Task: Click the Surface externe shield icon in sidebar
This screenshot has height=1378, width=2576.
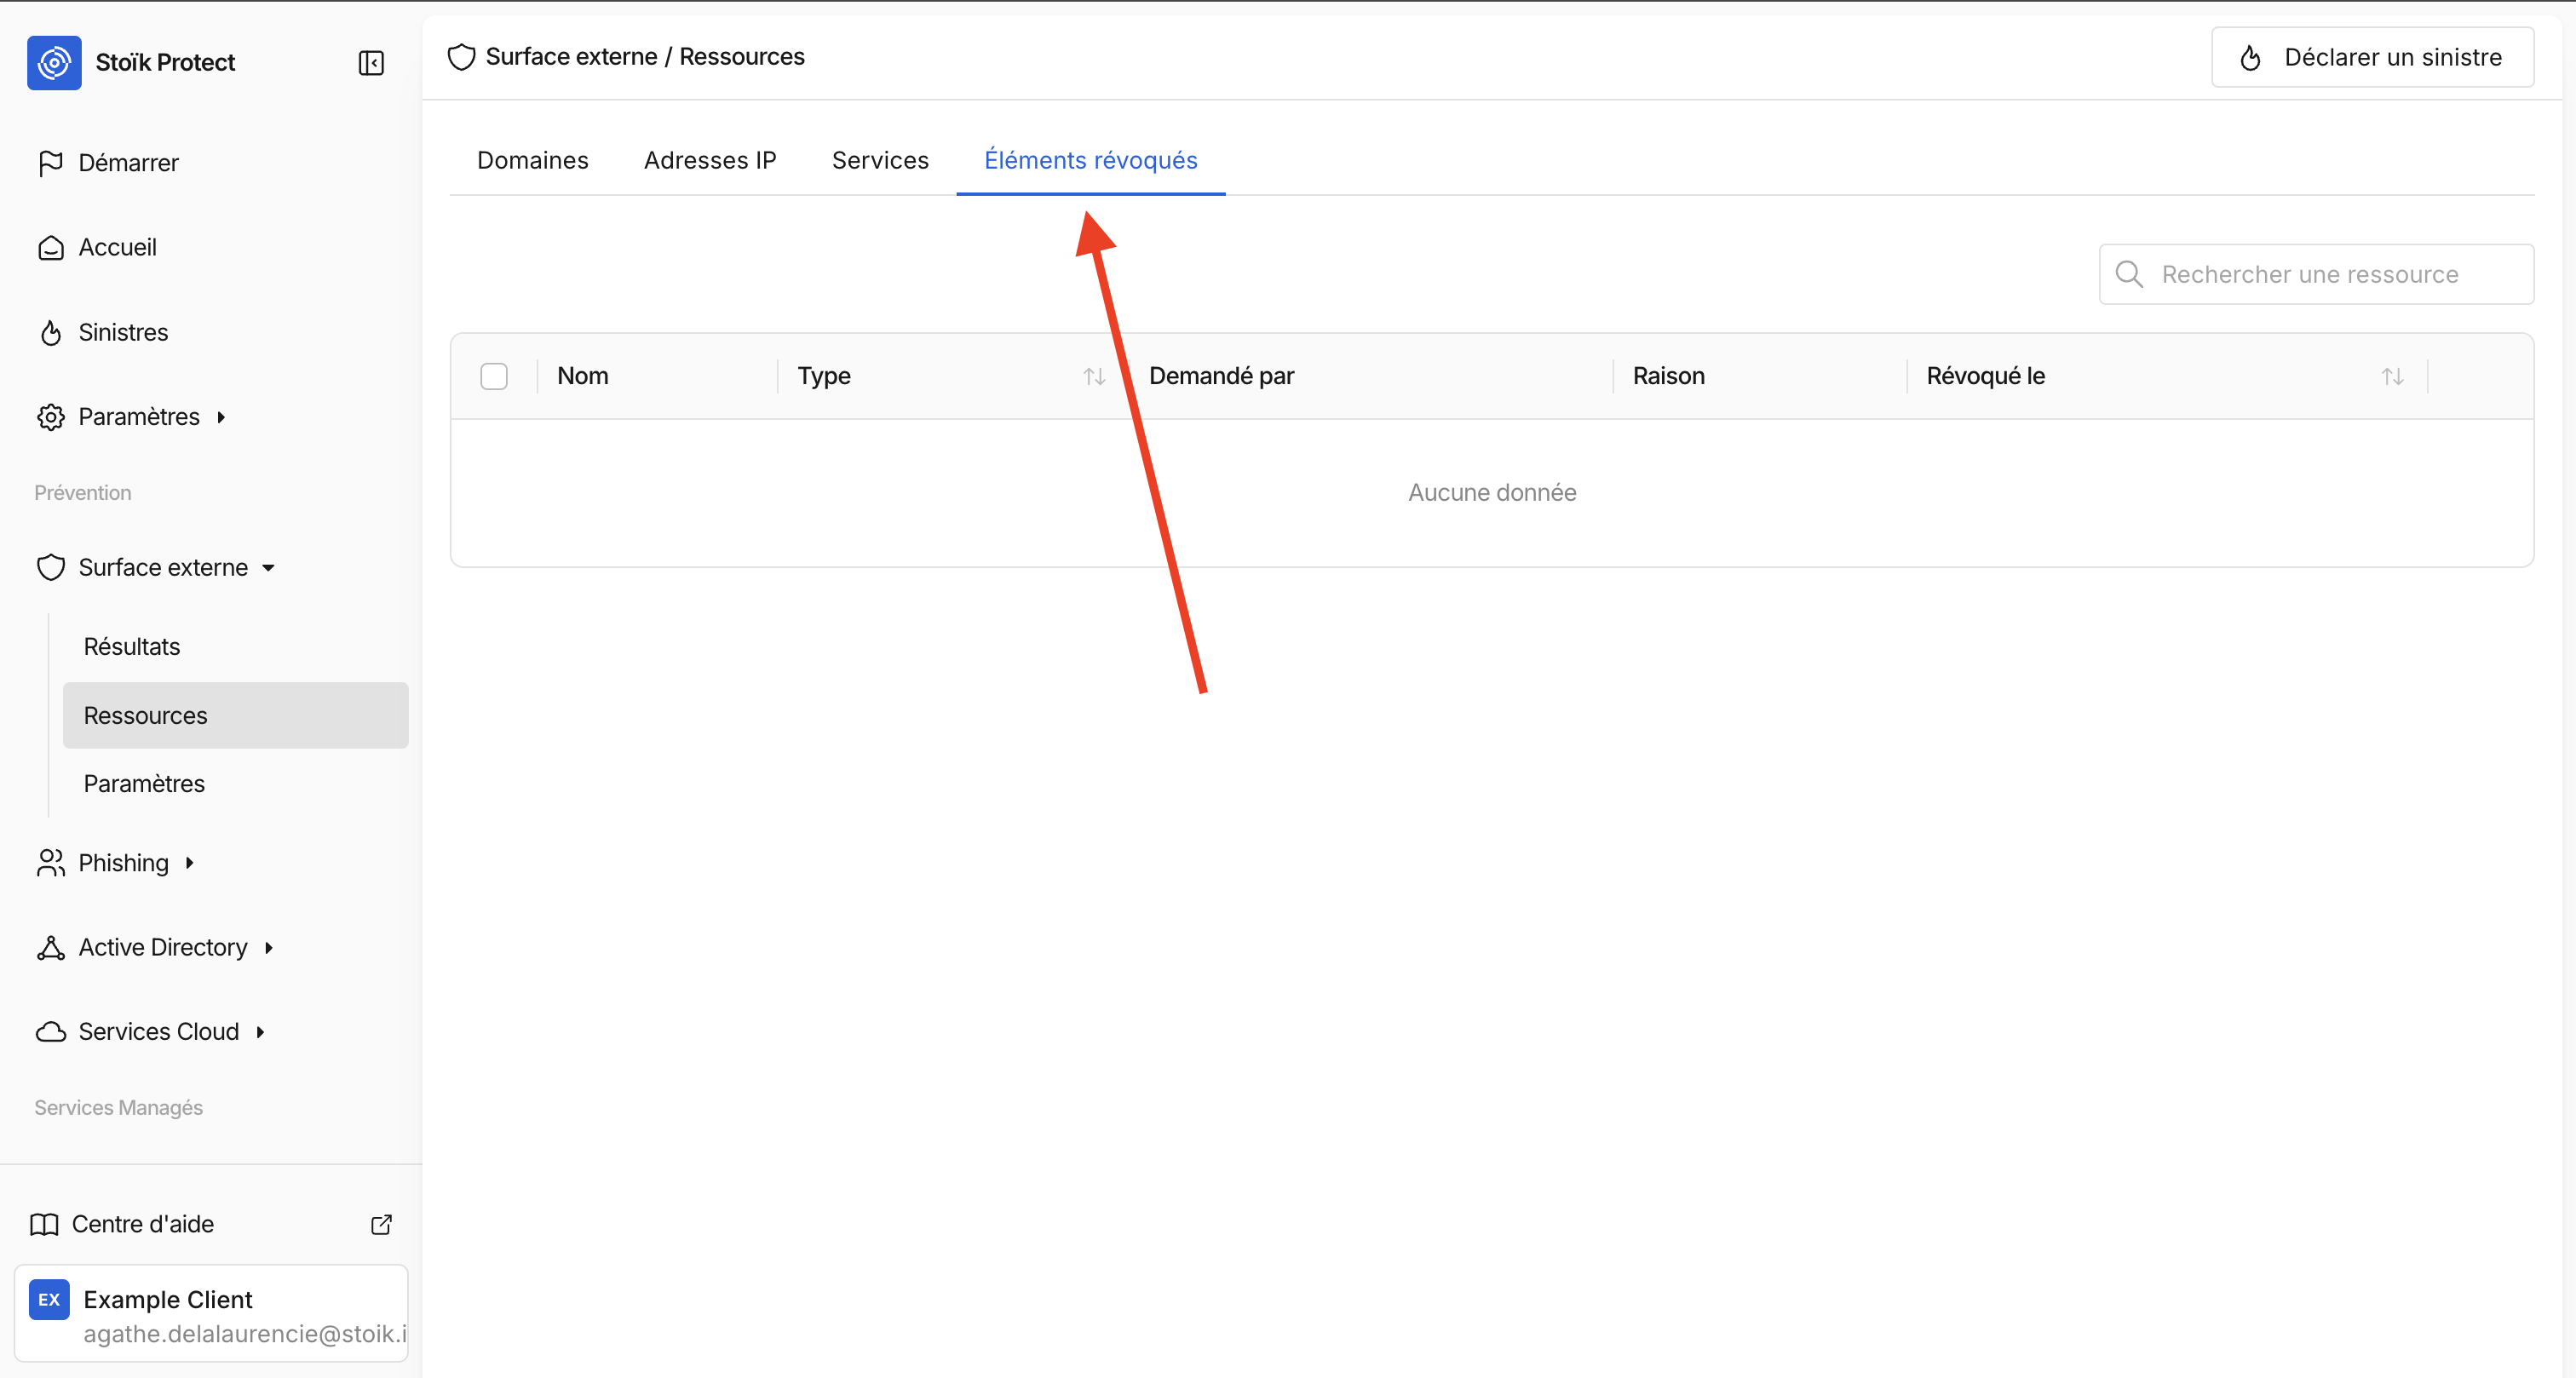Action: [50, 567]
